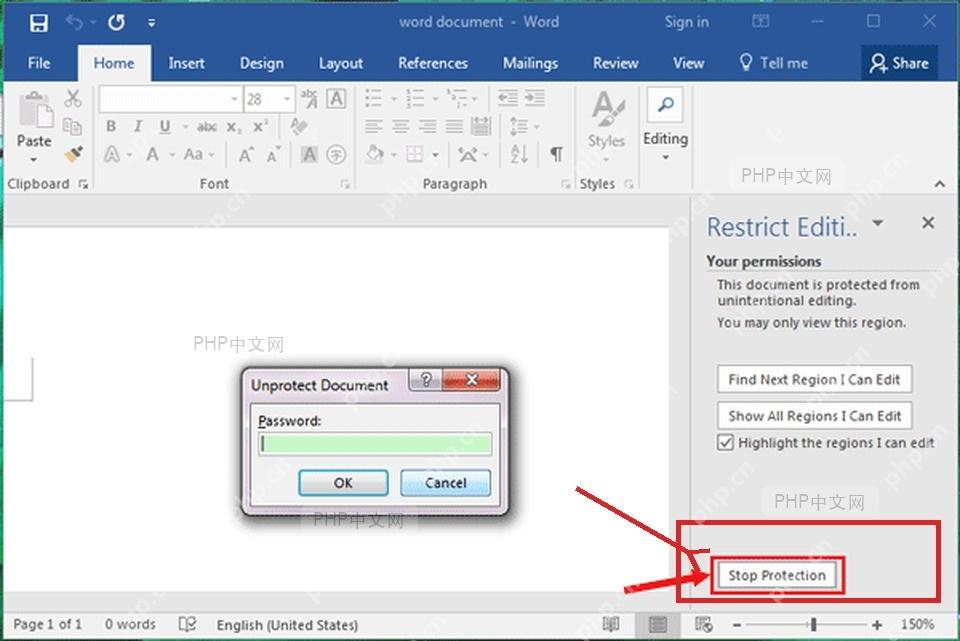Screen dimensions: 960x641
Task: Toggle Strikethrough formatting
Action: coord(206,127)
